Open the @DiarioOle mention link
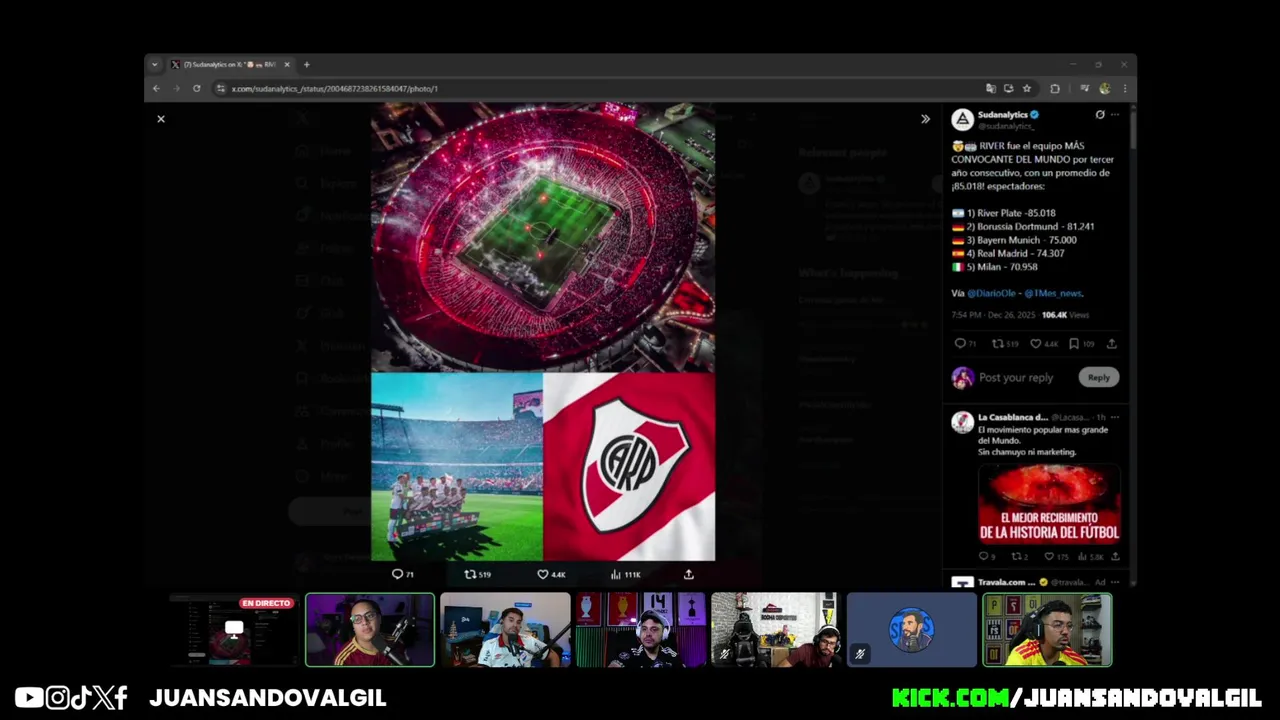The width and height of the screenshot is (1280, 720). click(991, 293)
